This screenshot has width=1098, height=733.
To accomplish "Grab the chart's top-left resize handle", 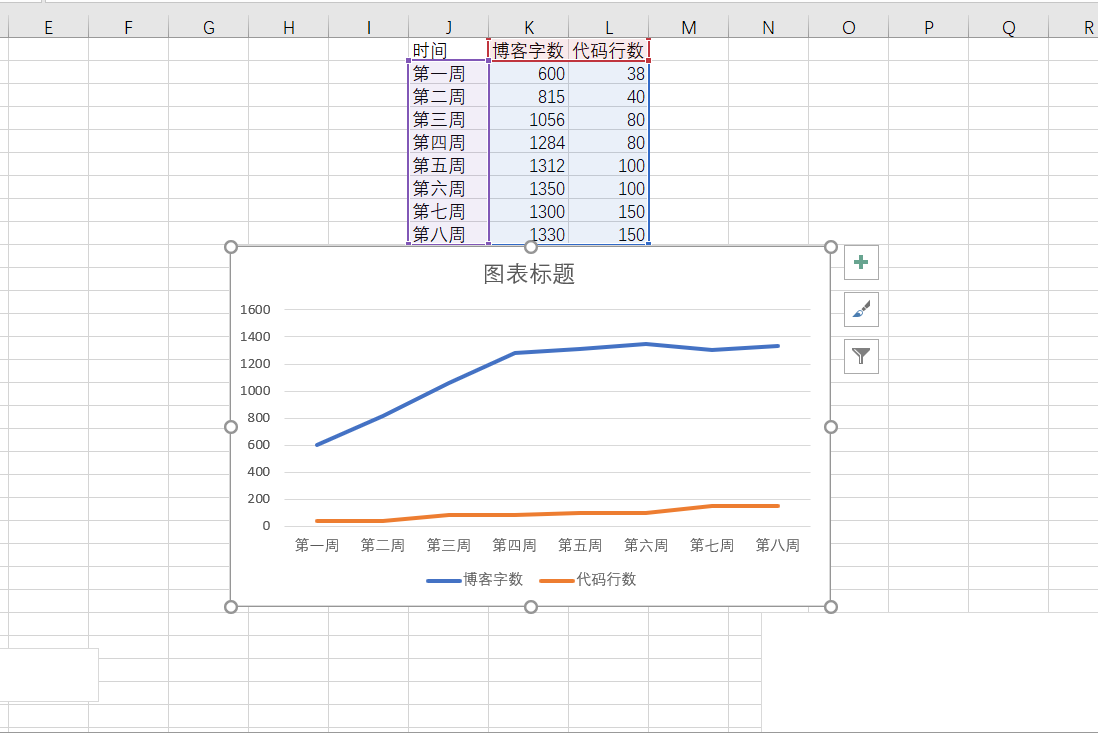I will pyautogui.click(x=230, y=246).
